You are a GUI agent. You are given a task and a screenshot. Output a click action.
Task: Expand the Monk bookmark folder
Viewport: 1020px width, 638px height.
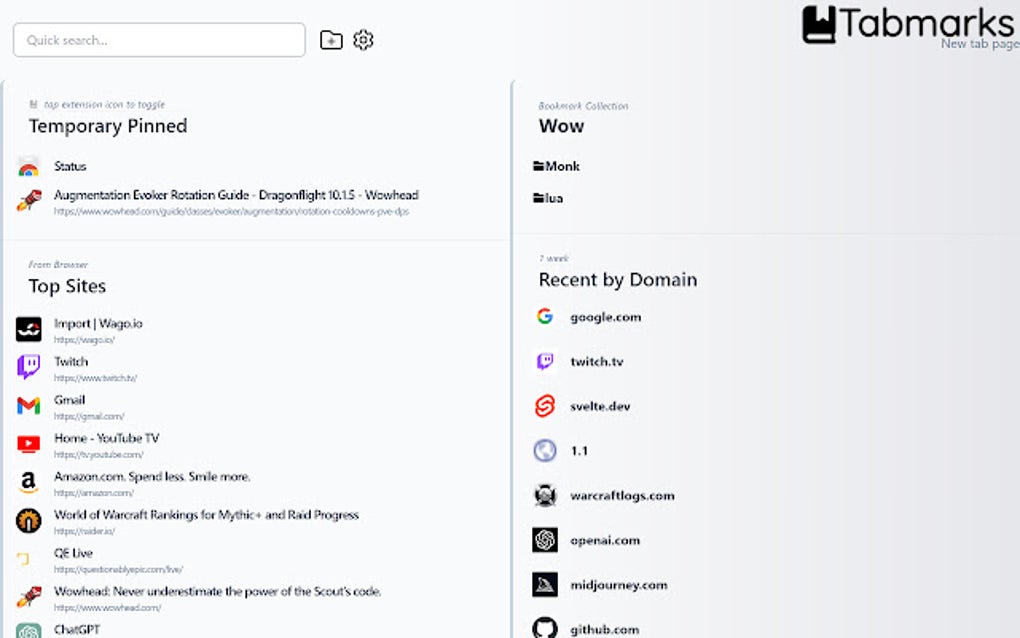click(x=556, y=166)
